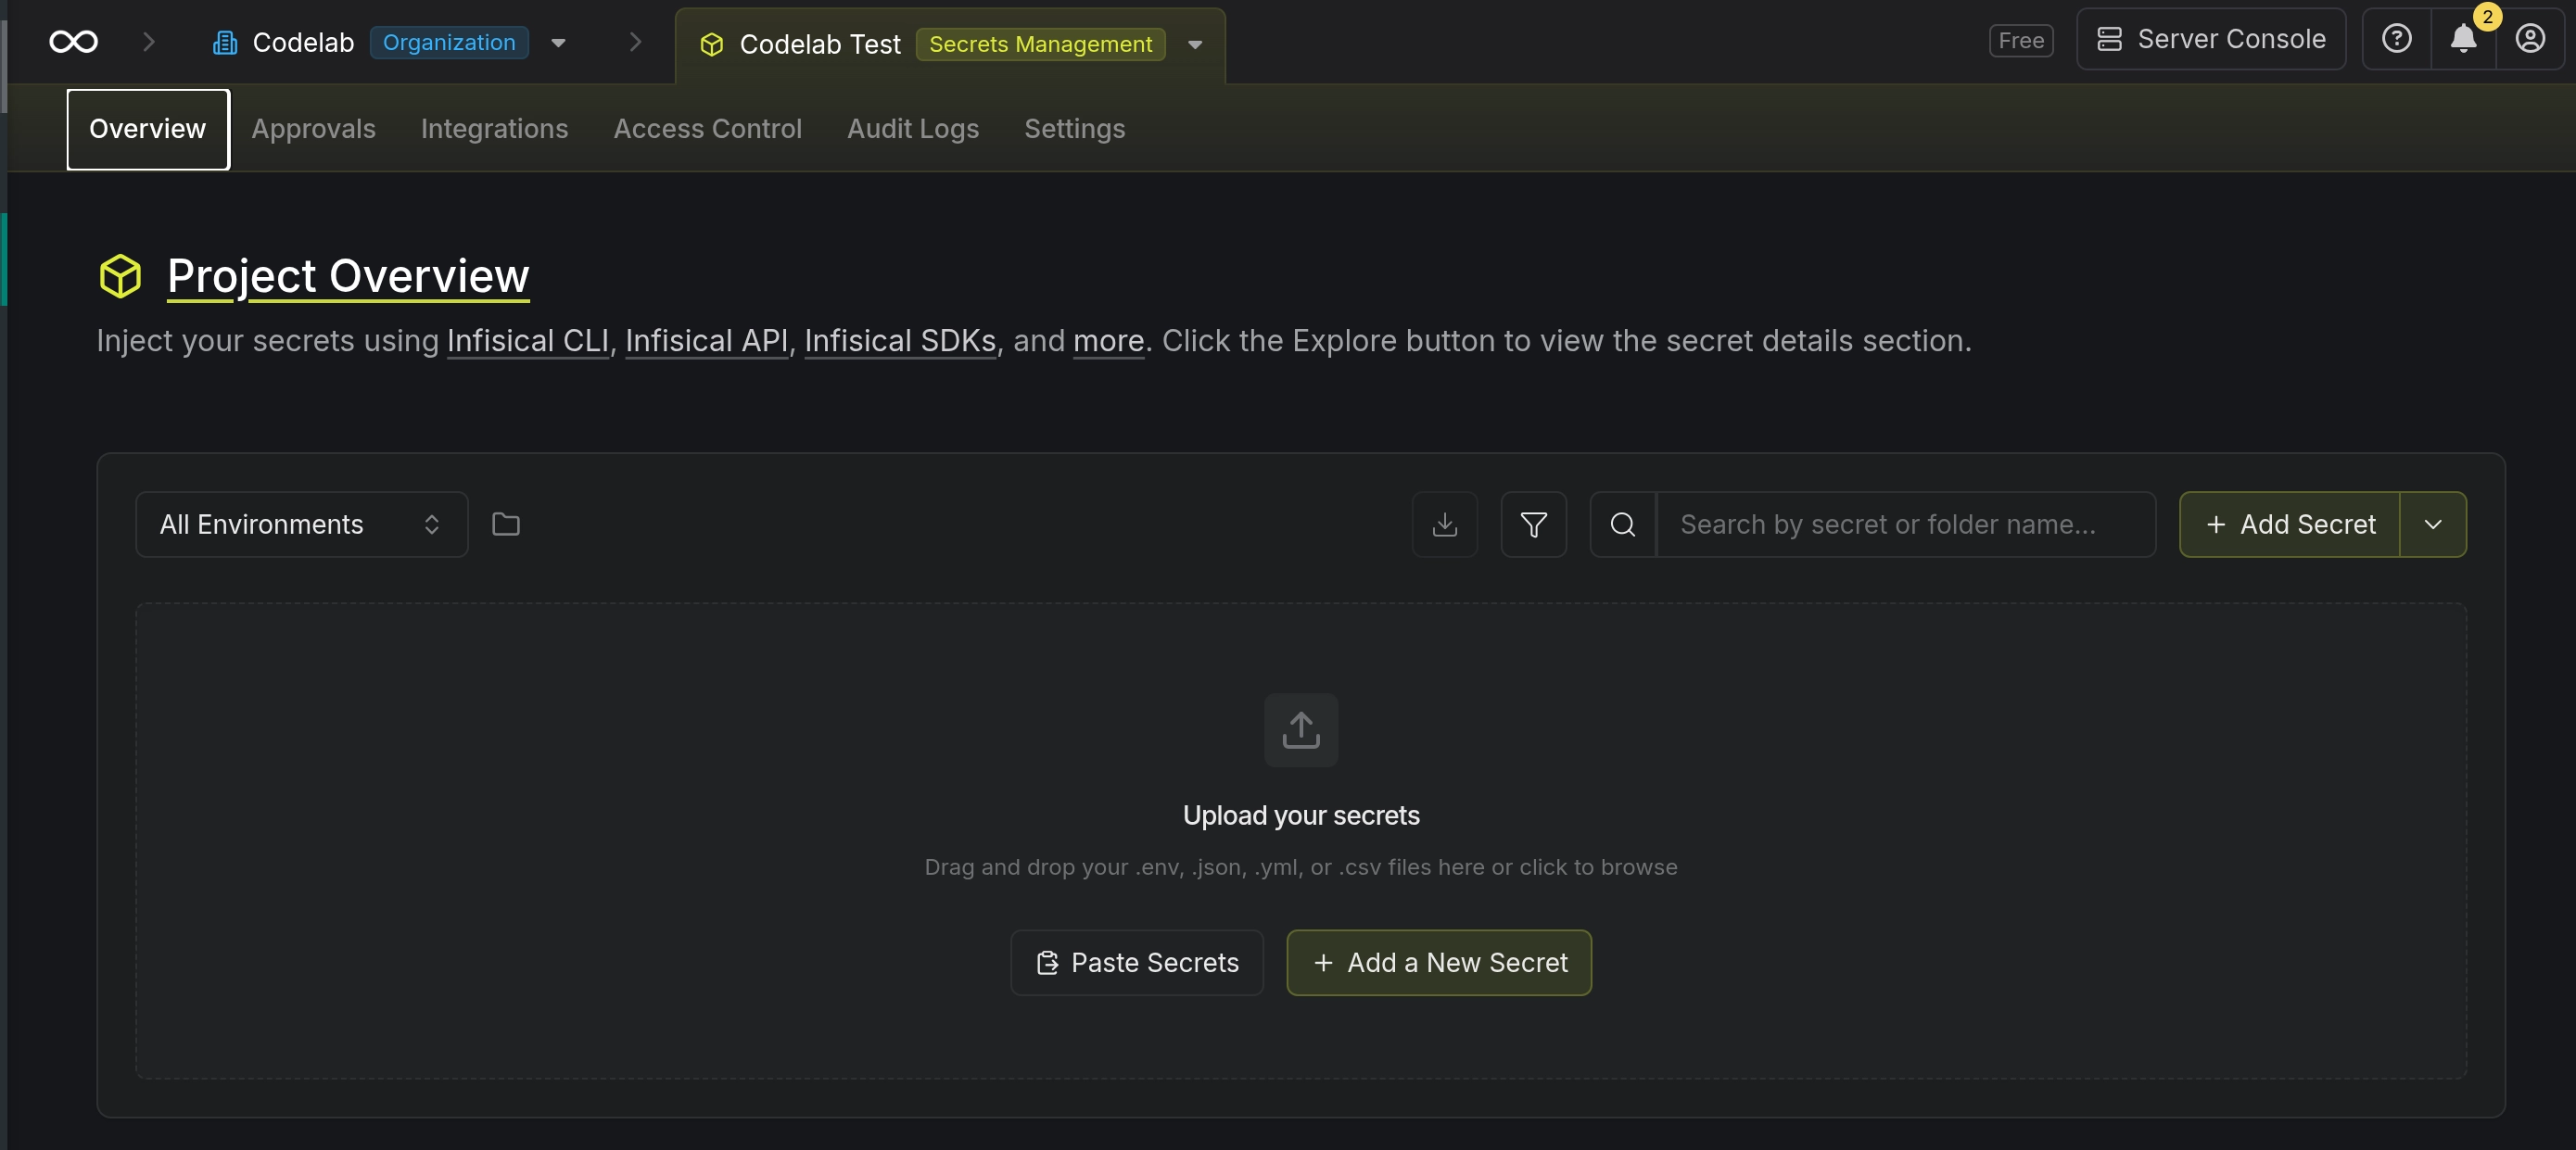Open the filter funnel icon
This screenshot has width=2576, height=1150.
[1533, 524]
